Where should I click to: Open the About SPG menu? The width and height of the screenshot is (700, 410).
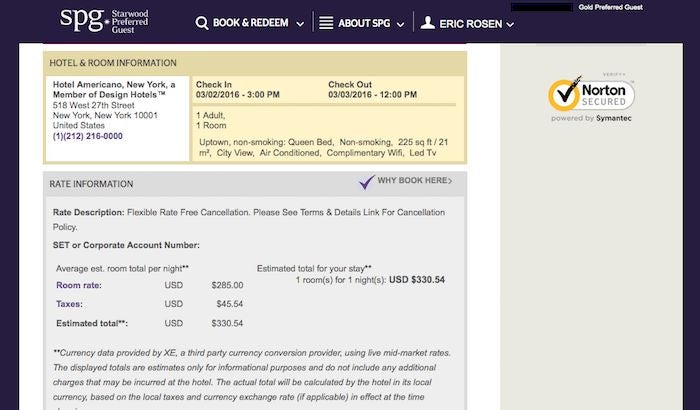pyautogui.click(x=362, y=23)
